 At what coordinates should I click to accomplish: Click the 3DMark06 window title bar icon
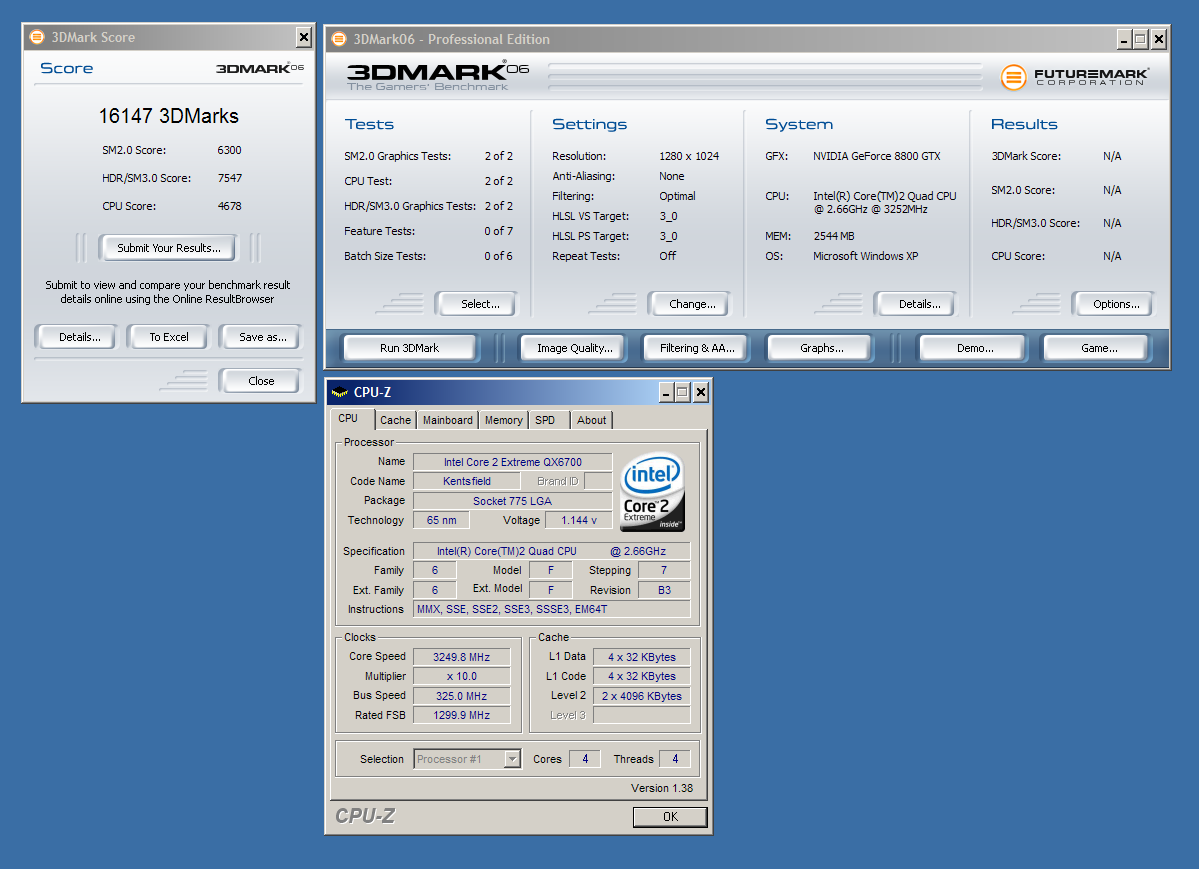(x=339, y=39)
